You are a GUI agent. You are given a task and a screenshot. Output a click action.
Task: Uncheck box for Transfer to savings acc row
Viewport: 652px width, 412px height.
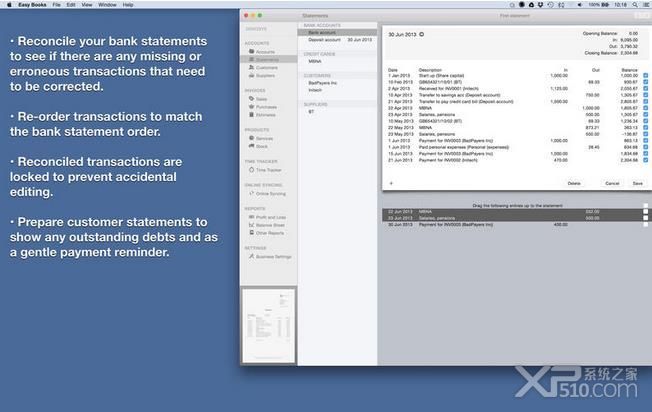coord(645,95)
